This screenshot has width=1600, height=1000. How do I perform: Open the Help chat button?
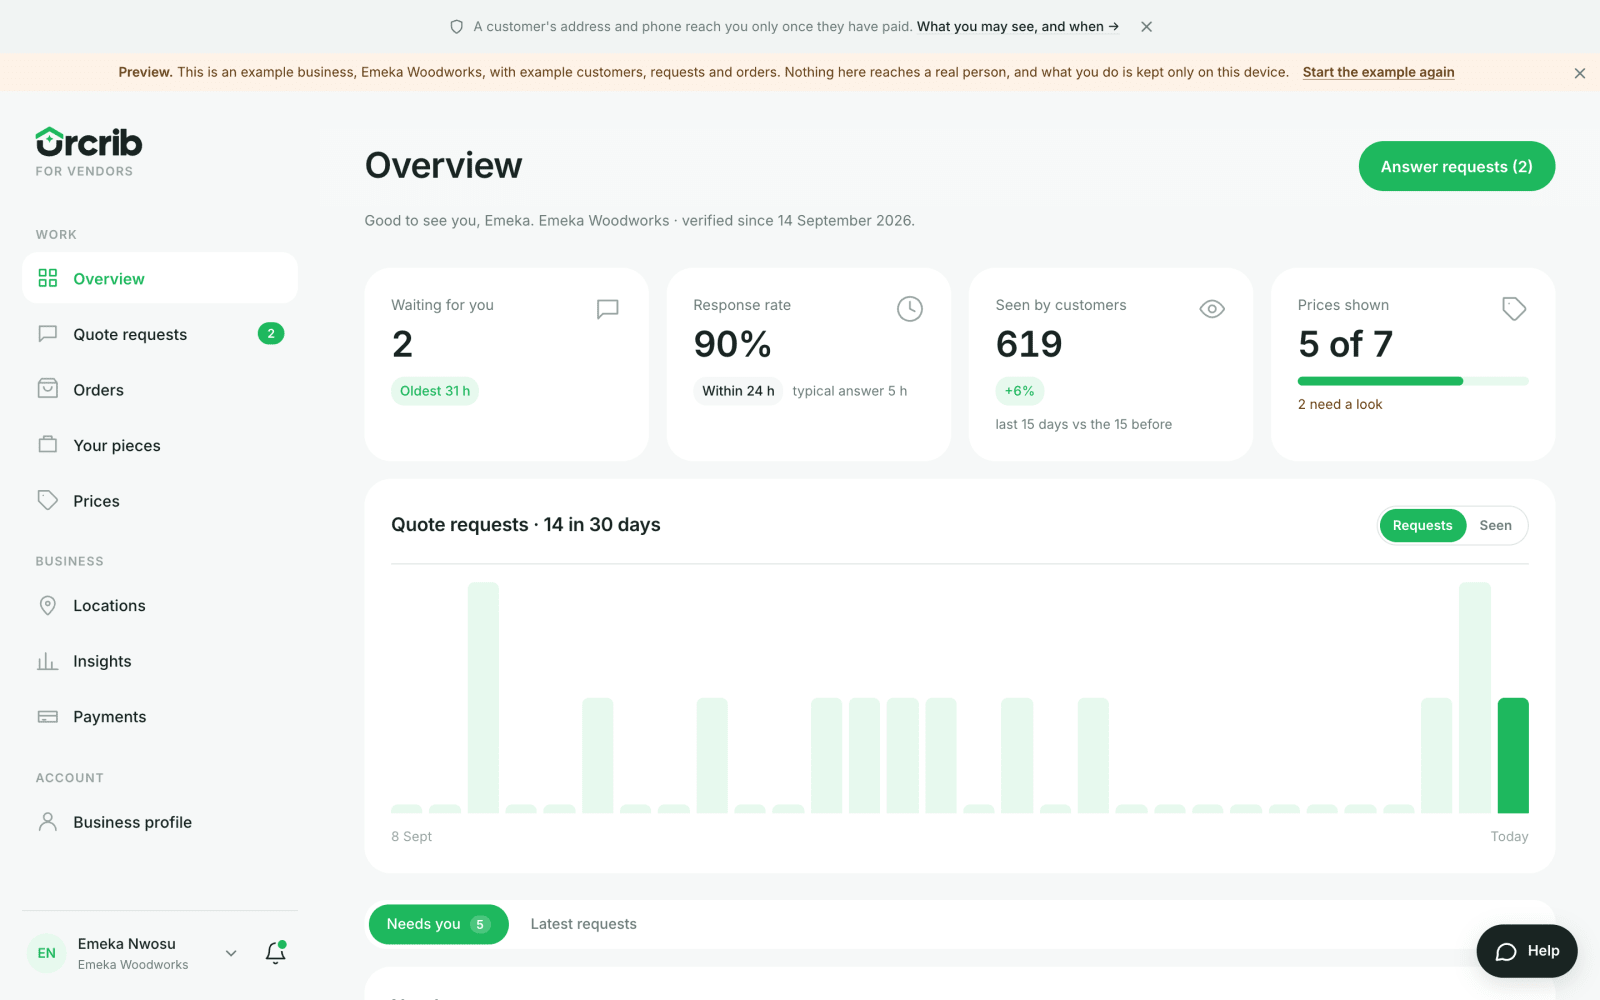pyautogui.click(x=1526, y=951)
